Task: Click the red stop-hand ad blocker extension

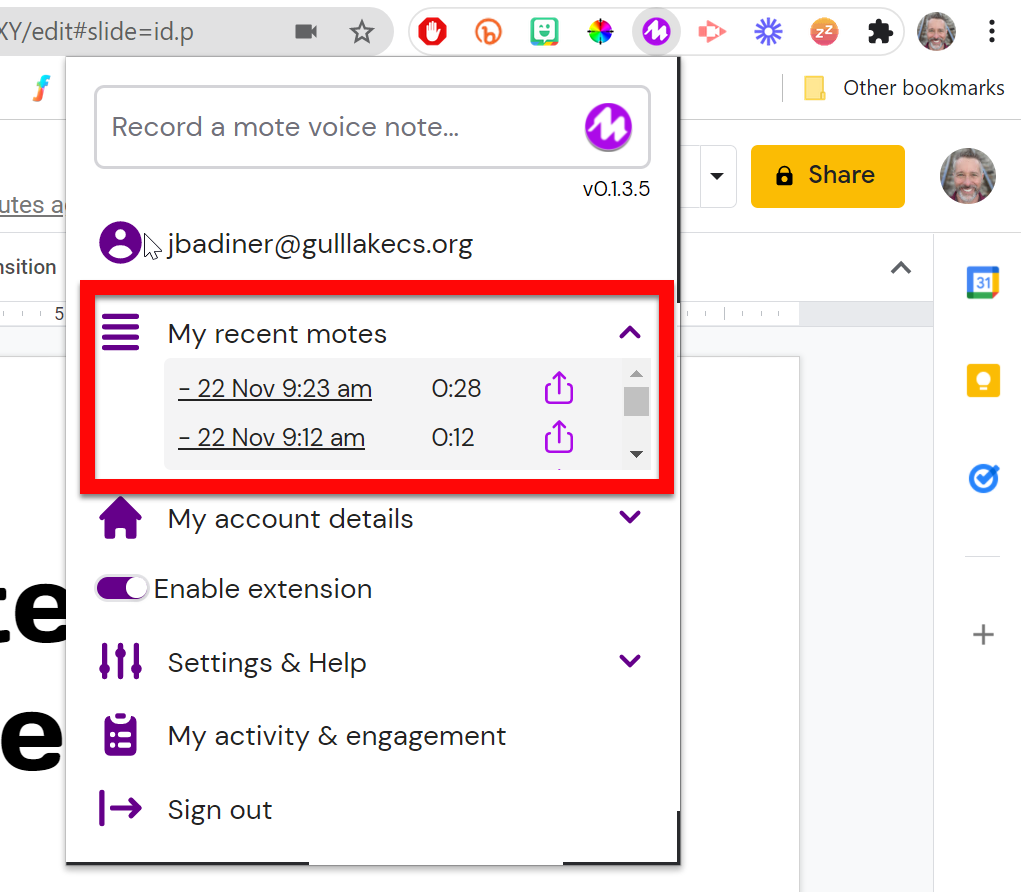Action: 432,31
